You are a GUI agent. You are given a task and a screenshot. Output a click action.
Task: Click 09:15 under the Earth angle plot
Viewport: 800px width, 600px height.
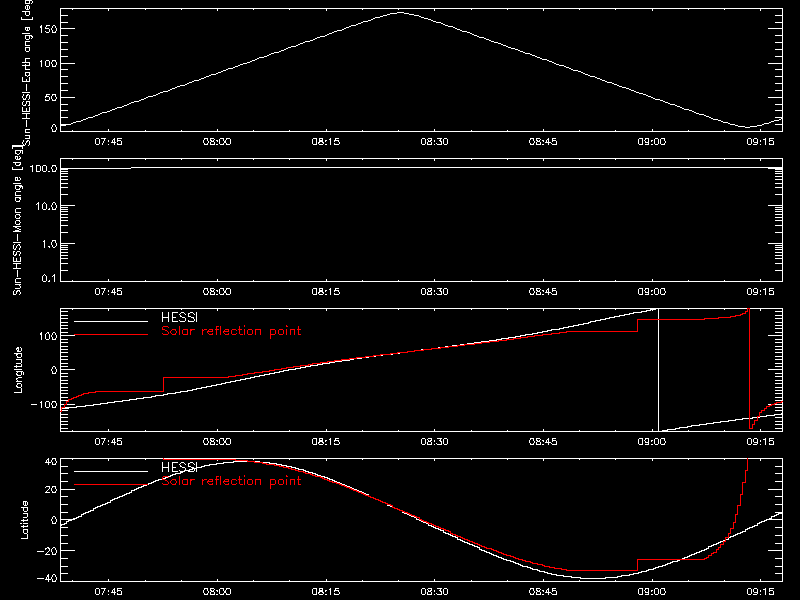click(760, 142)
